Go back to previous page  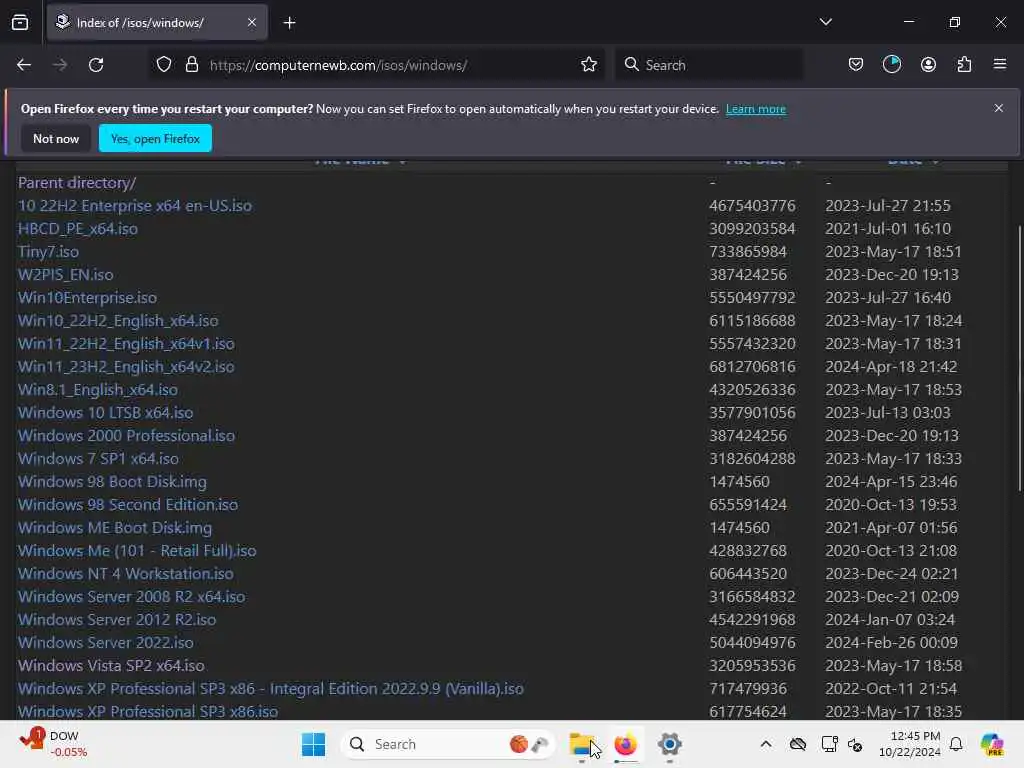(24, 65)
